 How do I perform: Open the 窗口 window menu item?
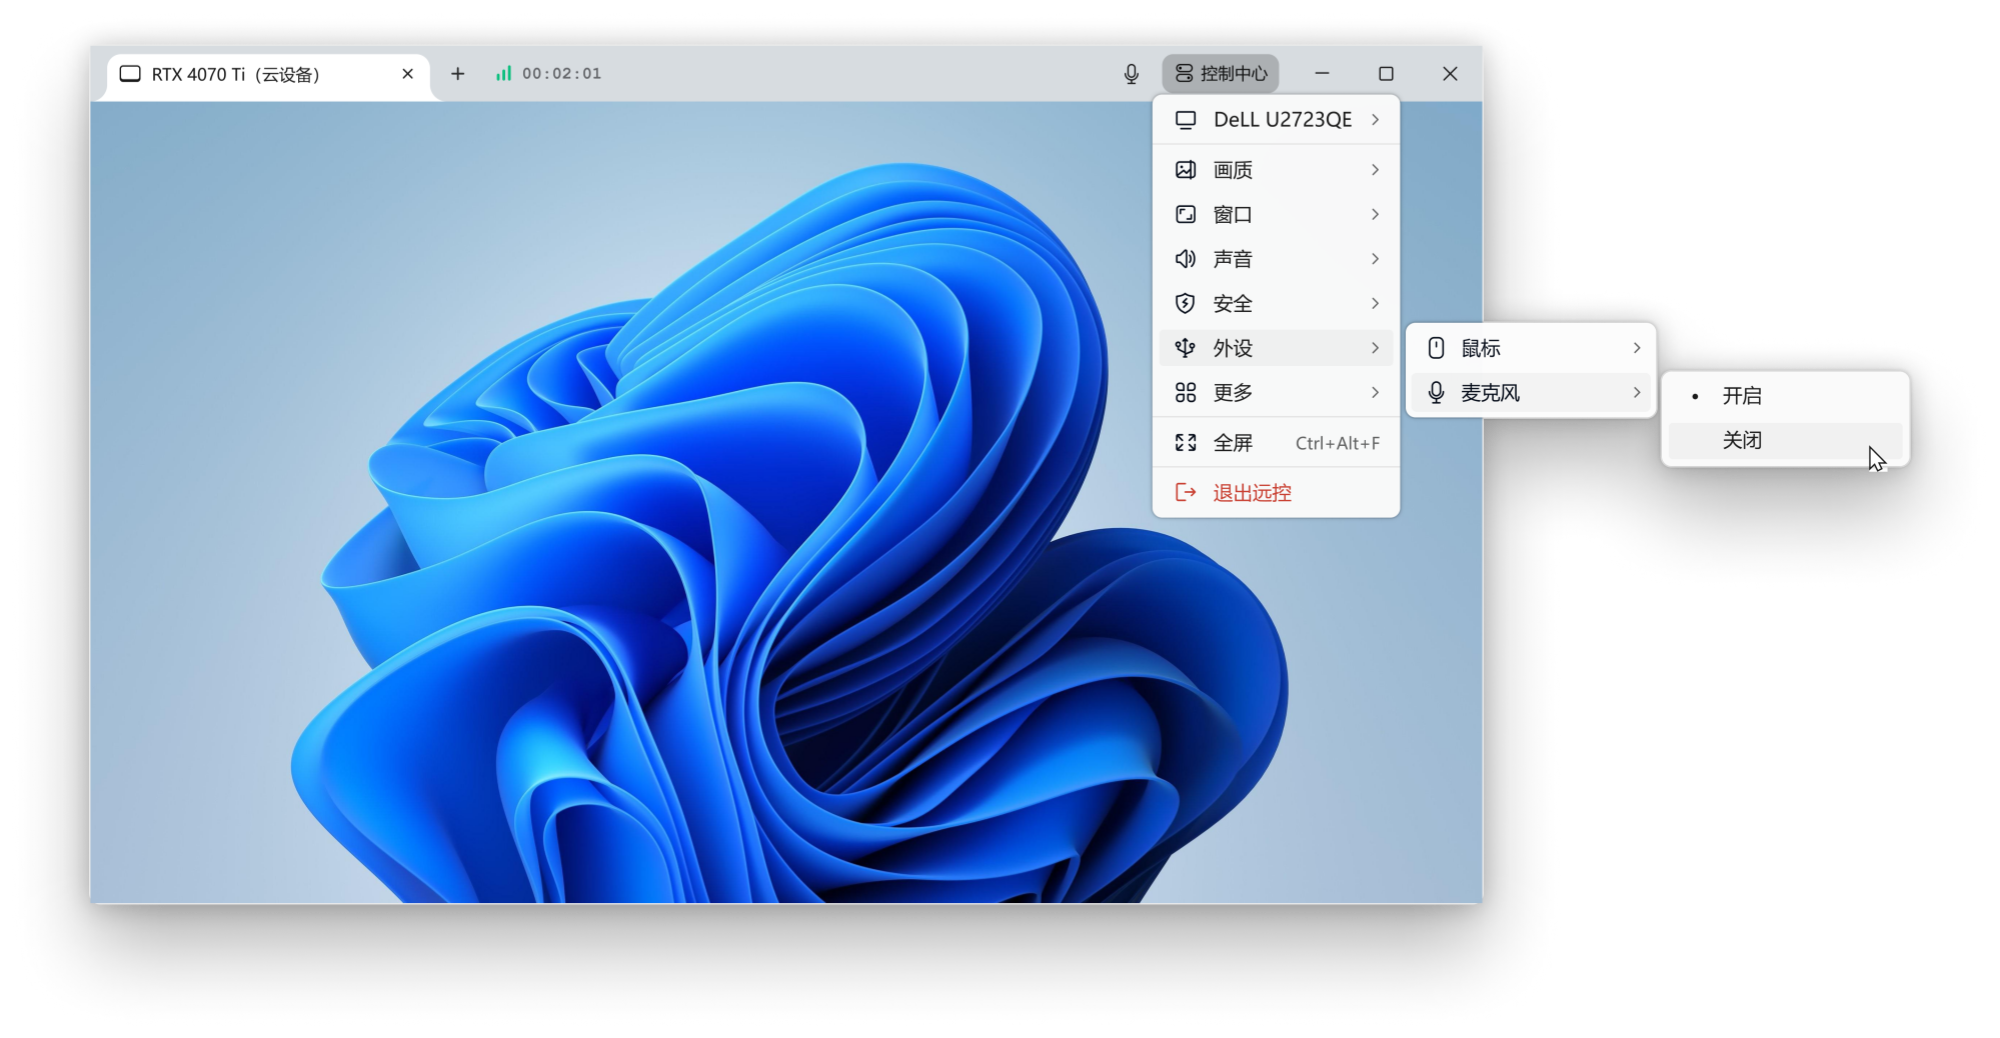click(1276, 215)
